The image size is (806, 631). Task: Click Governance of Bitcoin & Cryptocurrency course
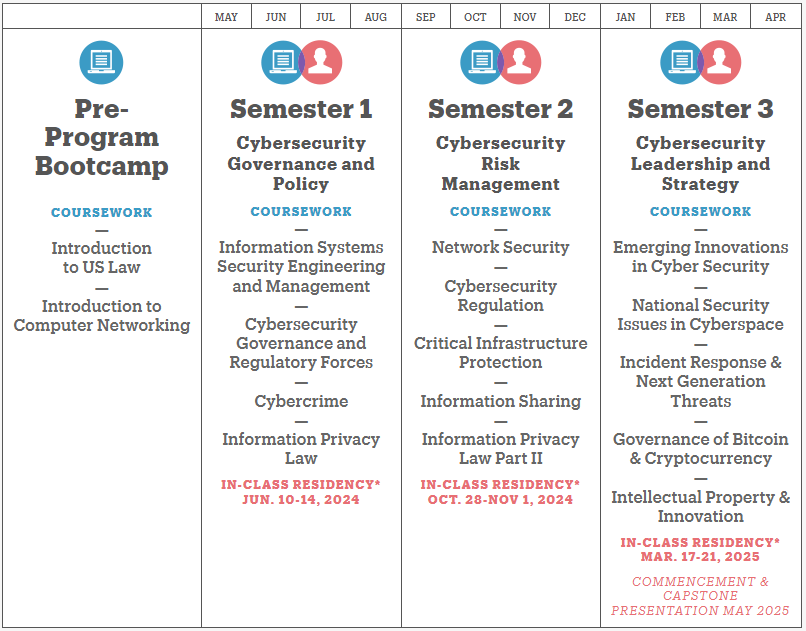tap(700, 449)
